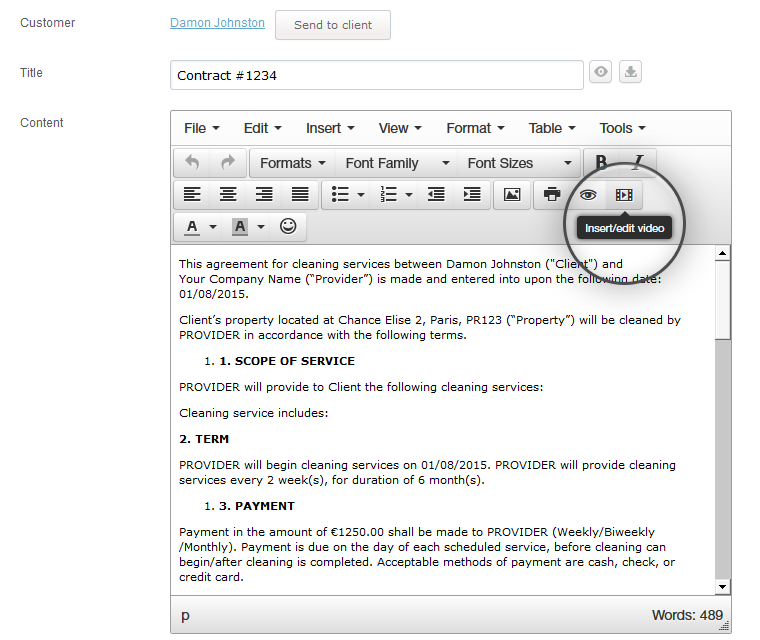
Task: Click the '1. SCOPE OF SERVICE' heading
Action: click(287, 361)
